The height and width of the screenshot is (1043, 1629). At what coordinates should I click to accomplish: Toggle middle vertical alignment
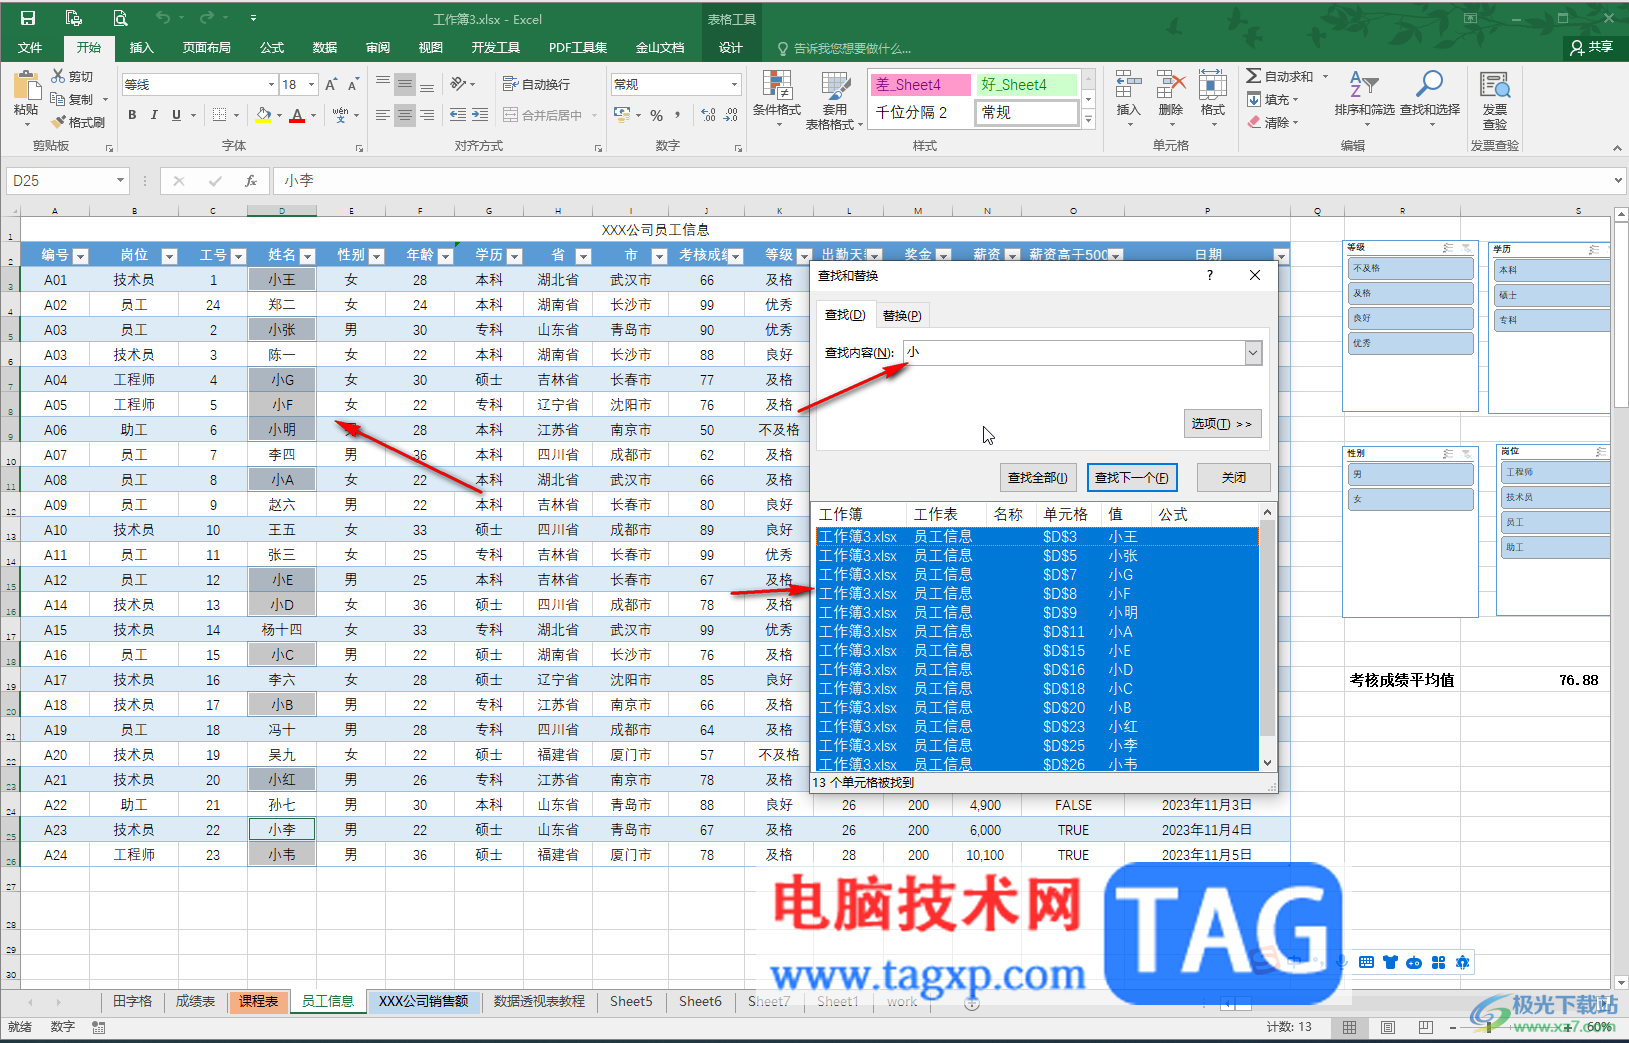click(x=405, y=84)
